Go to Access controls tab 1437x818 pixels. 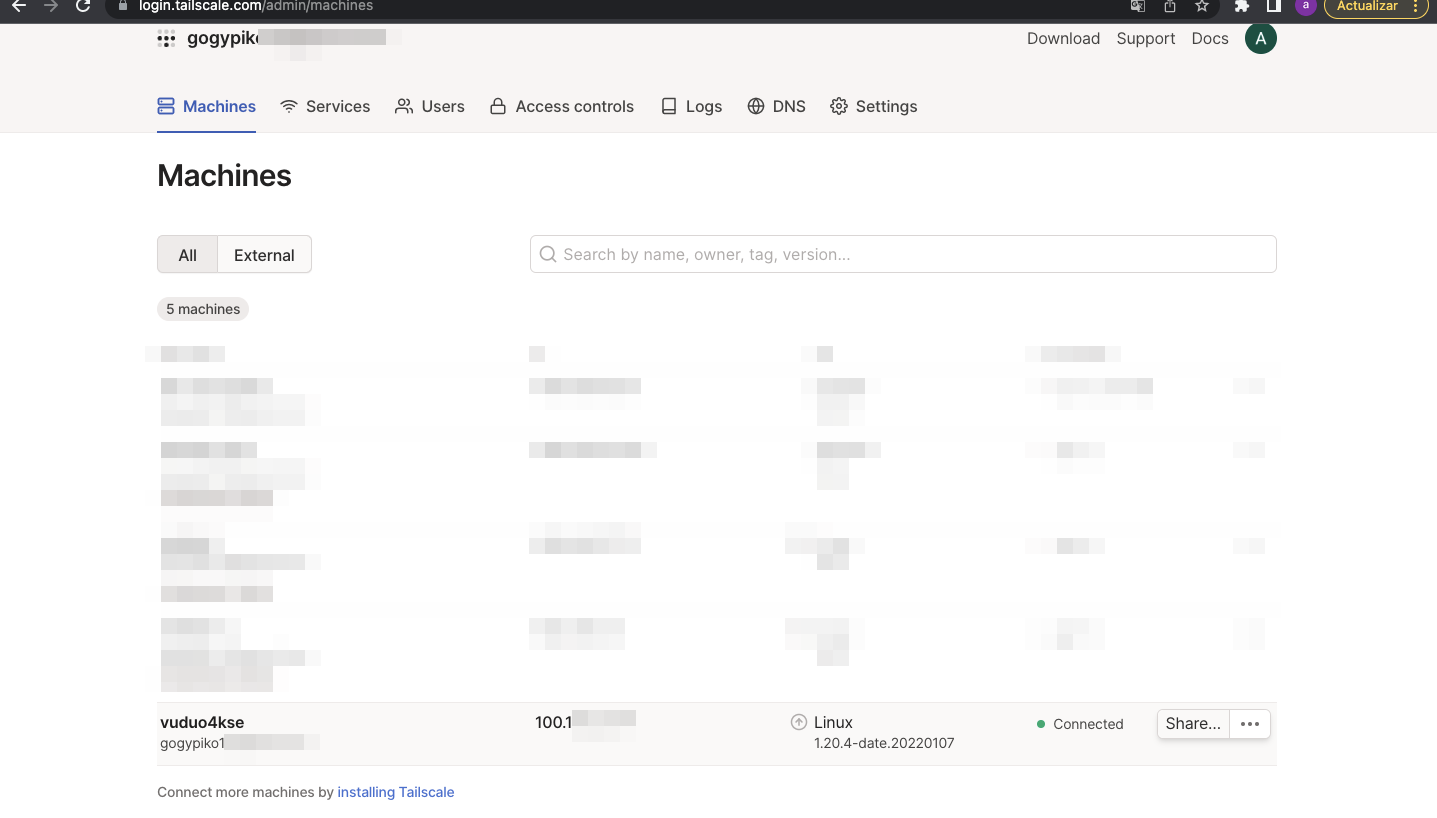562,106
